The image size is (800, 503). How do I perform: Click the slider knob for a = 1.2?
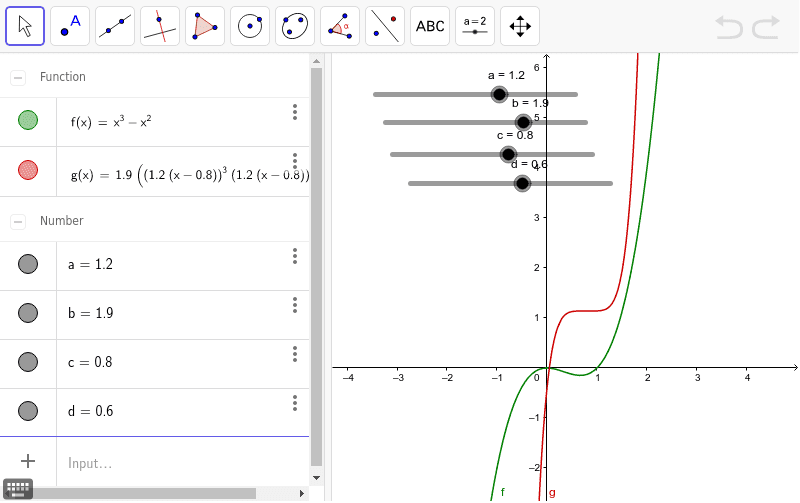point(500,94)
